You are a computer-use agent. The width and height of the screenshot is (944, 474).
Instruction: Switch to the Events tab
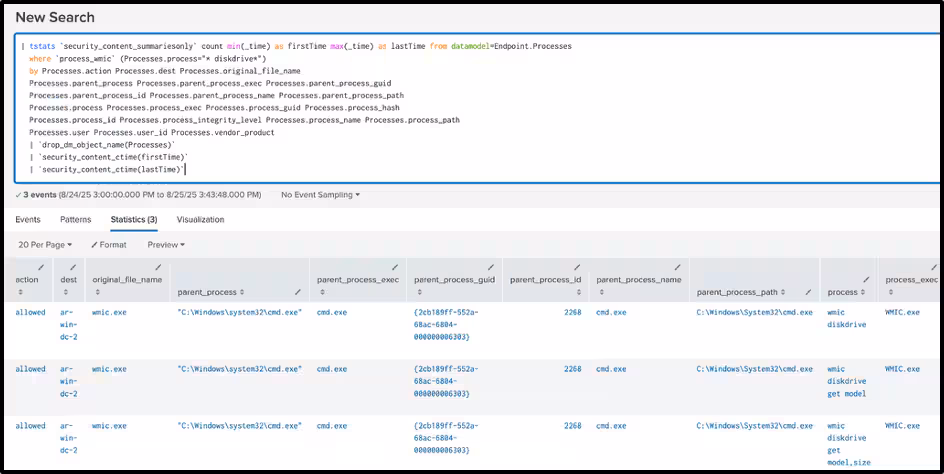(x=28, y=219)
